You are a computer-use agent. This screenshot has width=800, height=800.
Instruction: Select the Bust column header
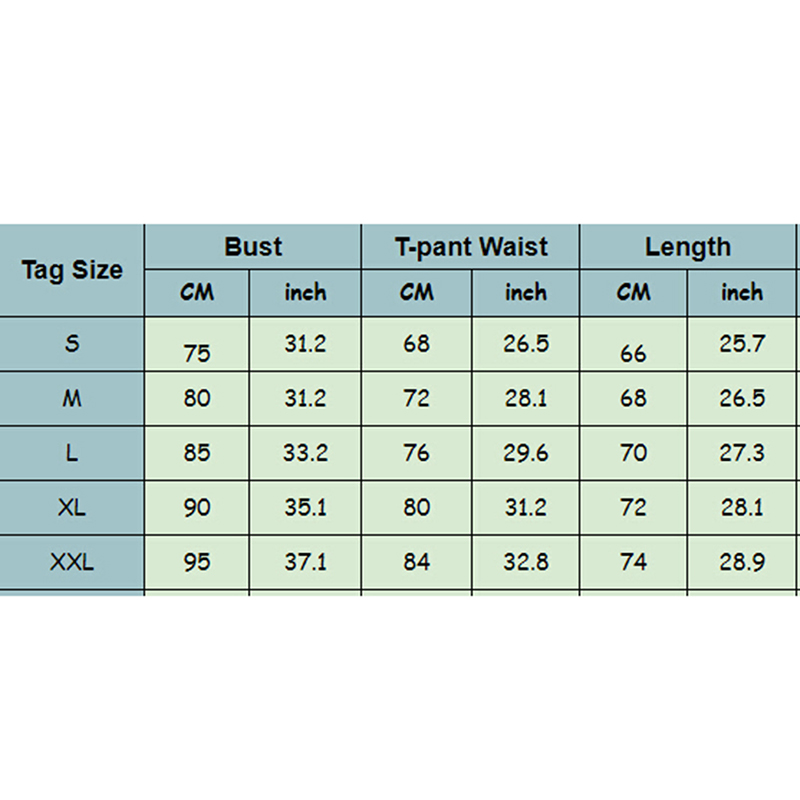tap(253, 247)
